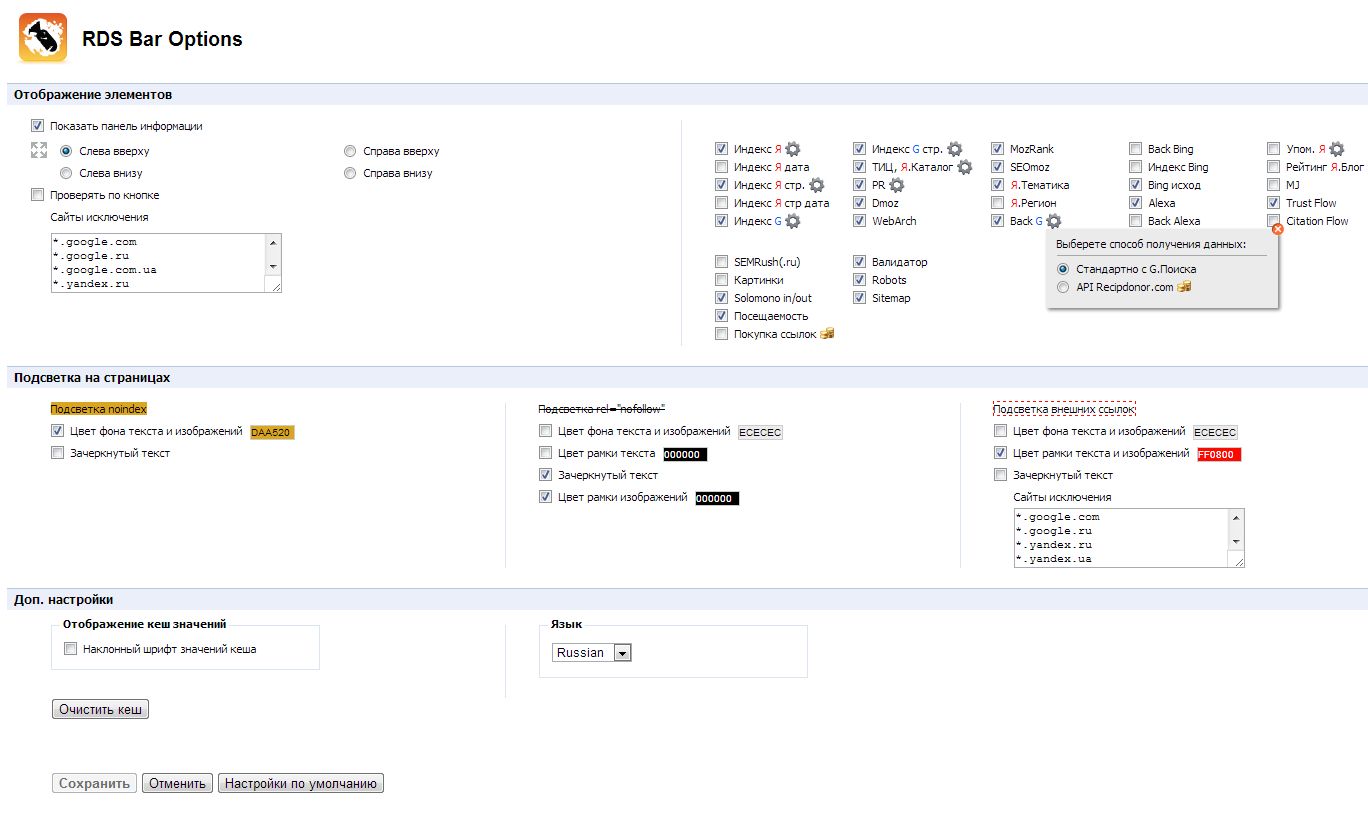Screen dimensions: 1368x817
Task: Select 'Слева внизу' panel position
Action: [x=67, y=173]
